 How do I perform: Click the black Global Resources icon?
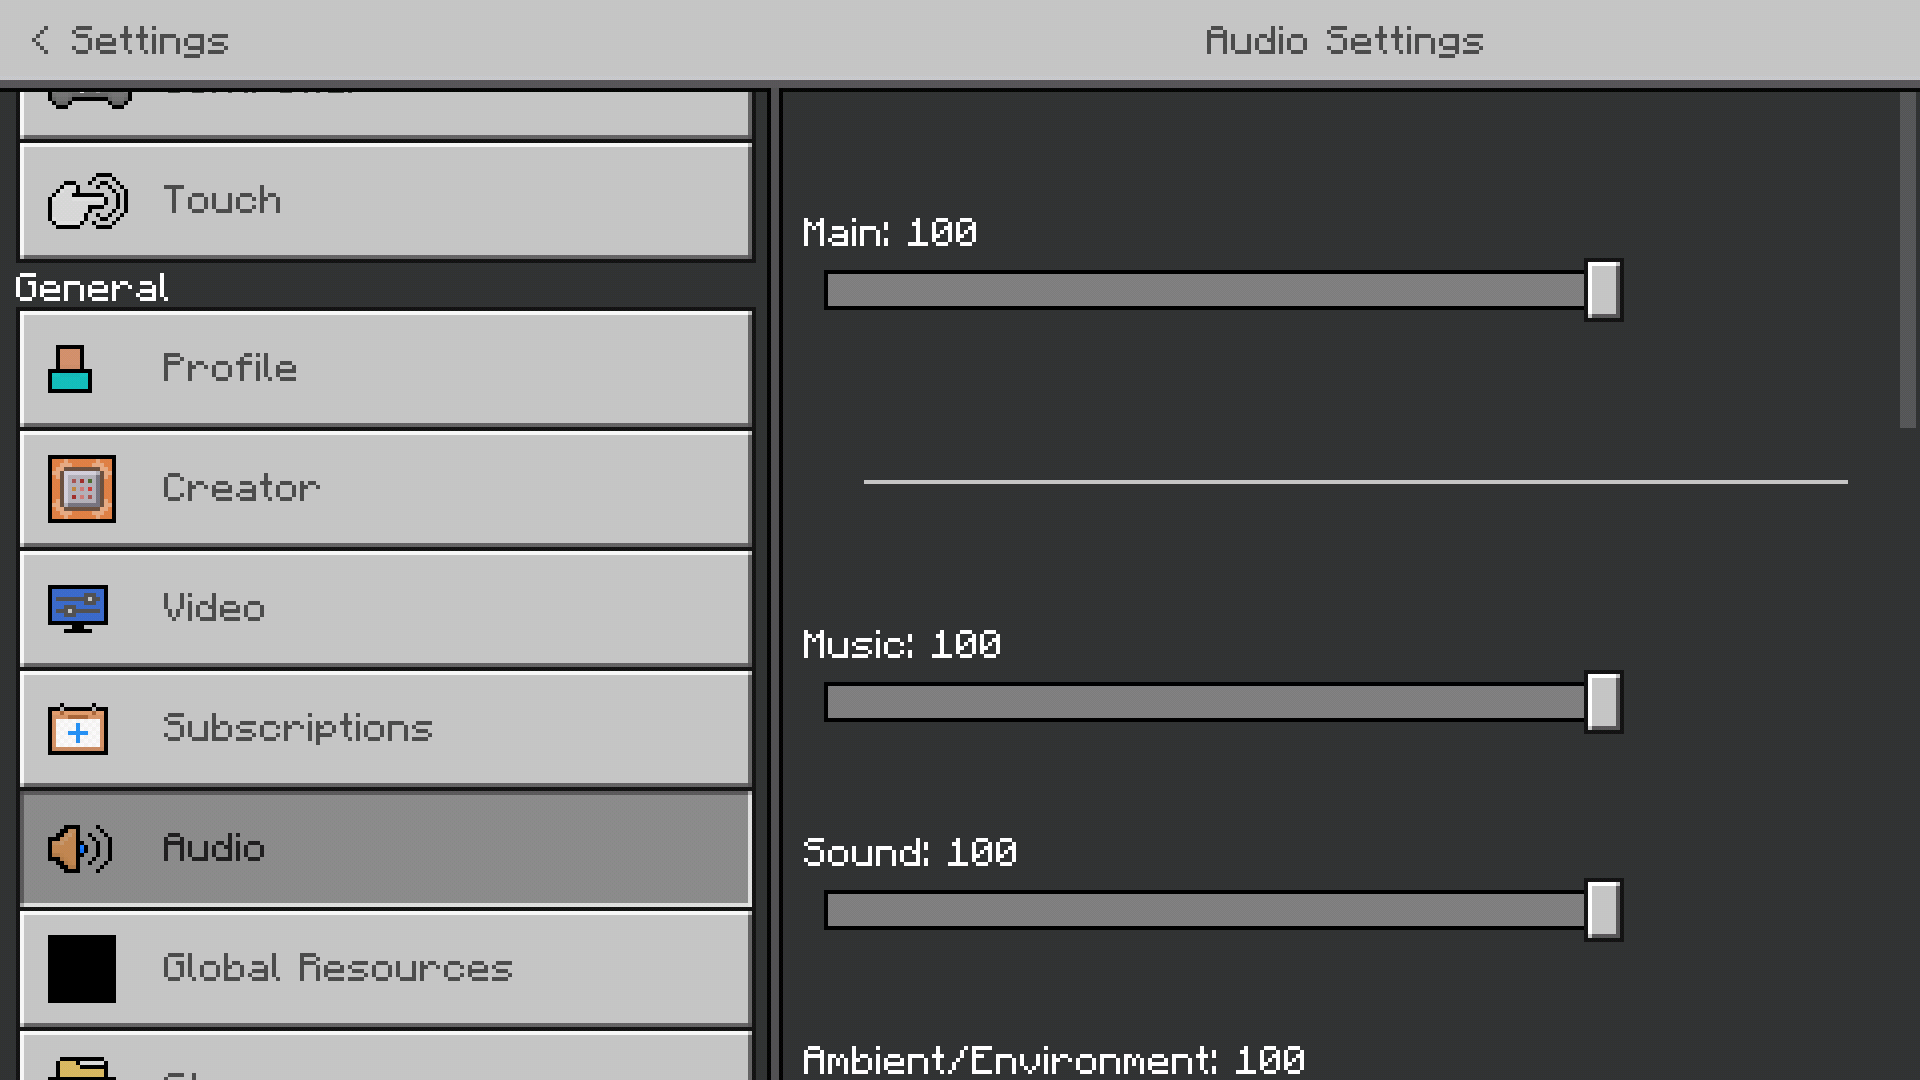point(82,969)
